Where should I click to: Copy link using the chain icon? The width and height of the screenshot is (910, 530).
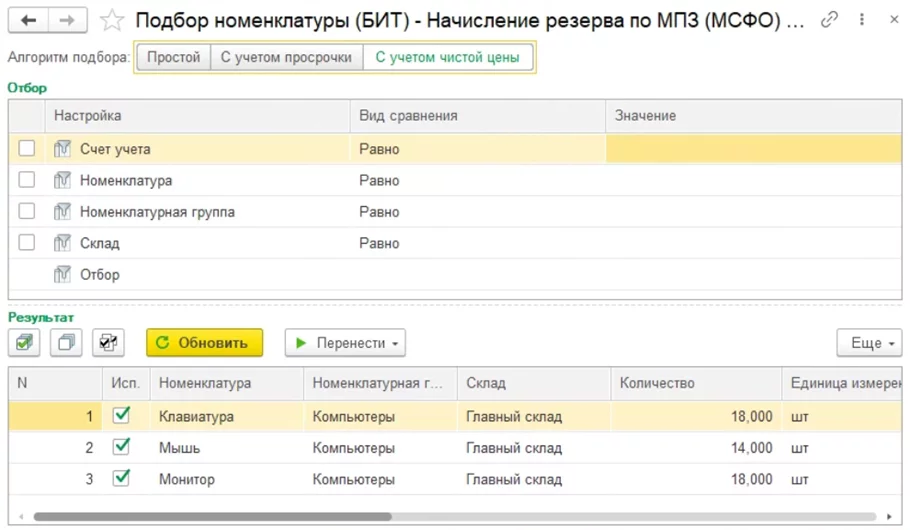pos(829,19)
